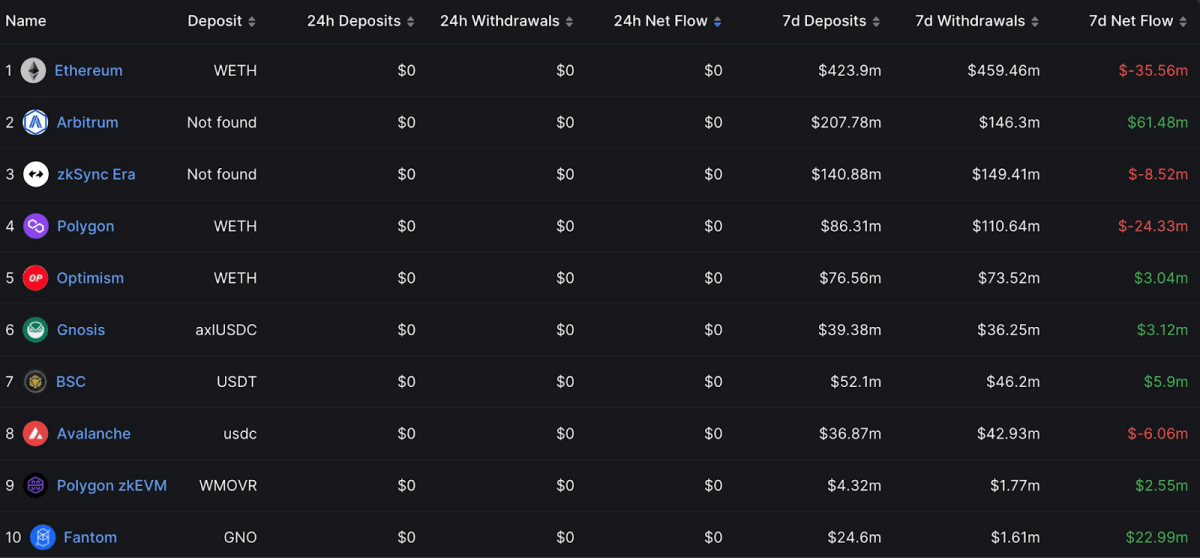Click the Fantom chain logo icon
Image resolution: width=1200 pixels, height=558 pixels.
coord(43,538)
